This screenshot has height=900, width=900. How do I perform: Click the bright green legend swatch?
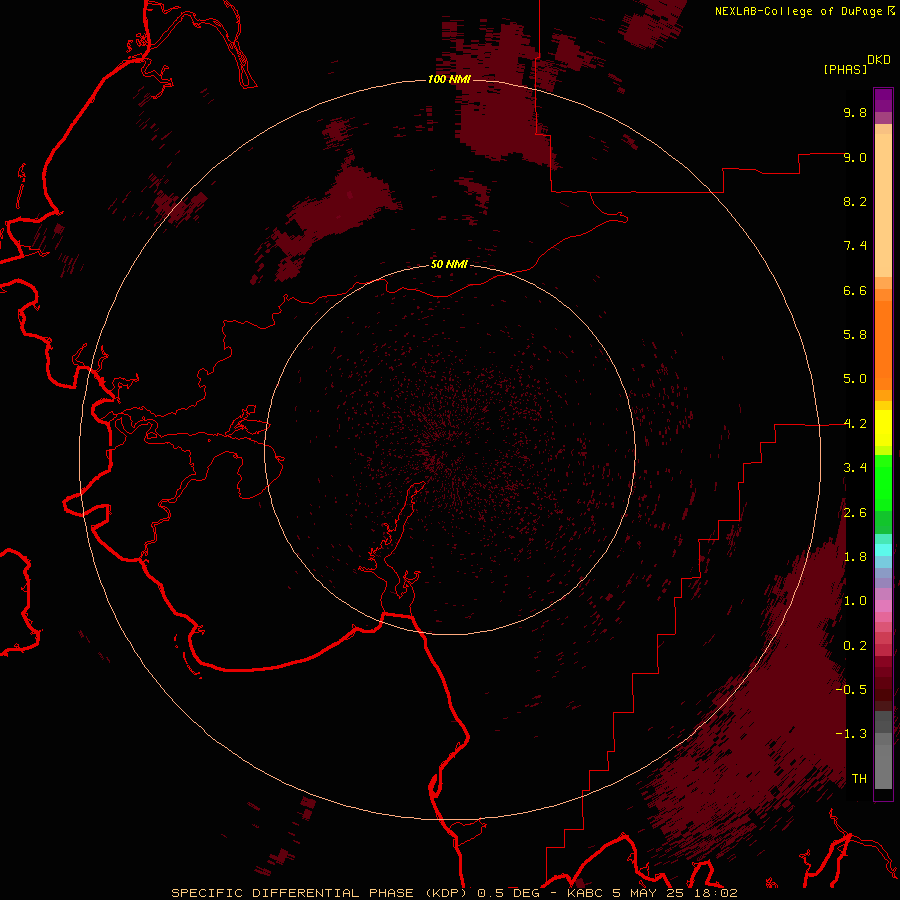click(883, 483)
